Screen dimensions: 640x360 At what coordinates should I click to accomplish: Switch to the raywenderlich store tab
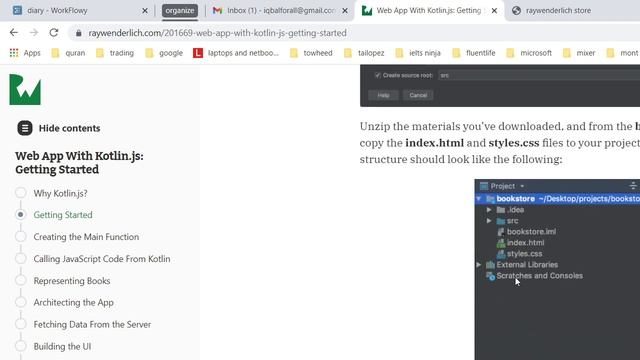click(558, 11)
